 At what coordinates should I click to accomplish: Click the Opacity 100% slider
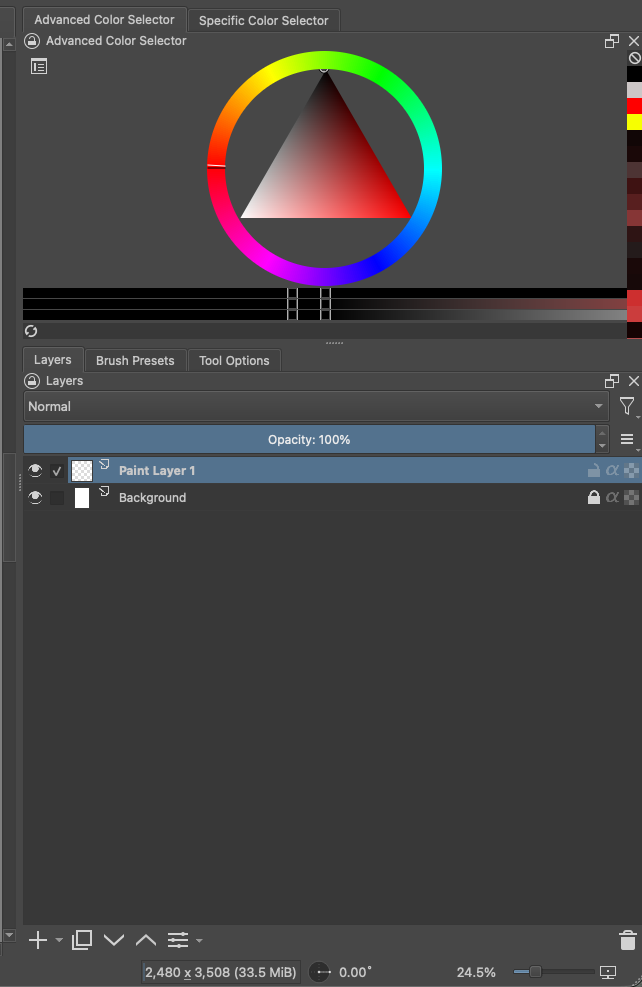309,439
